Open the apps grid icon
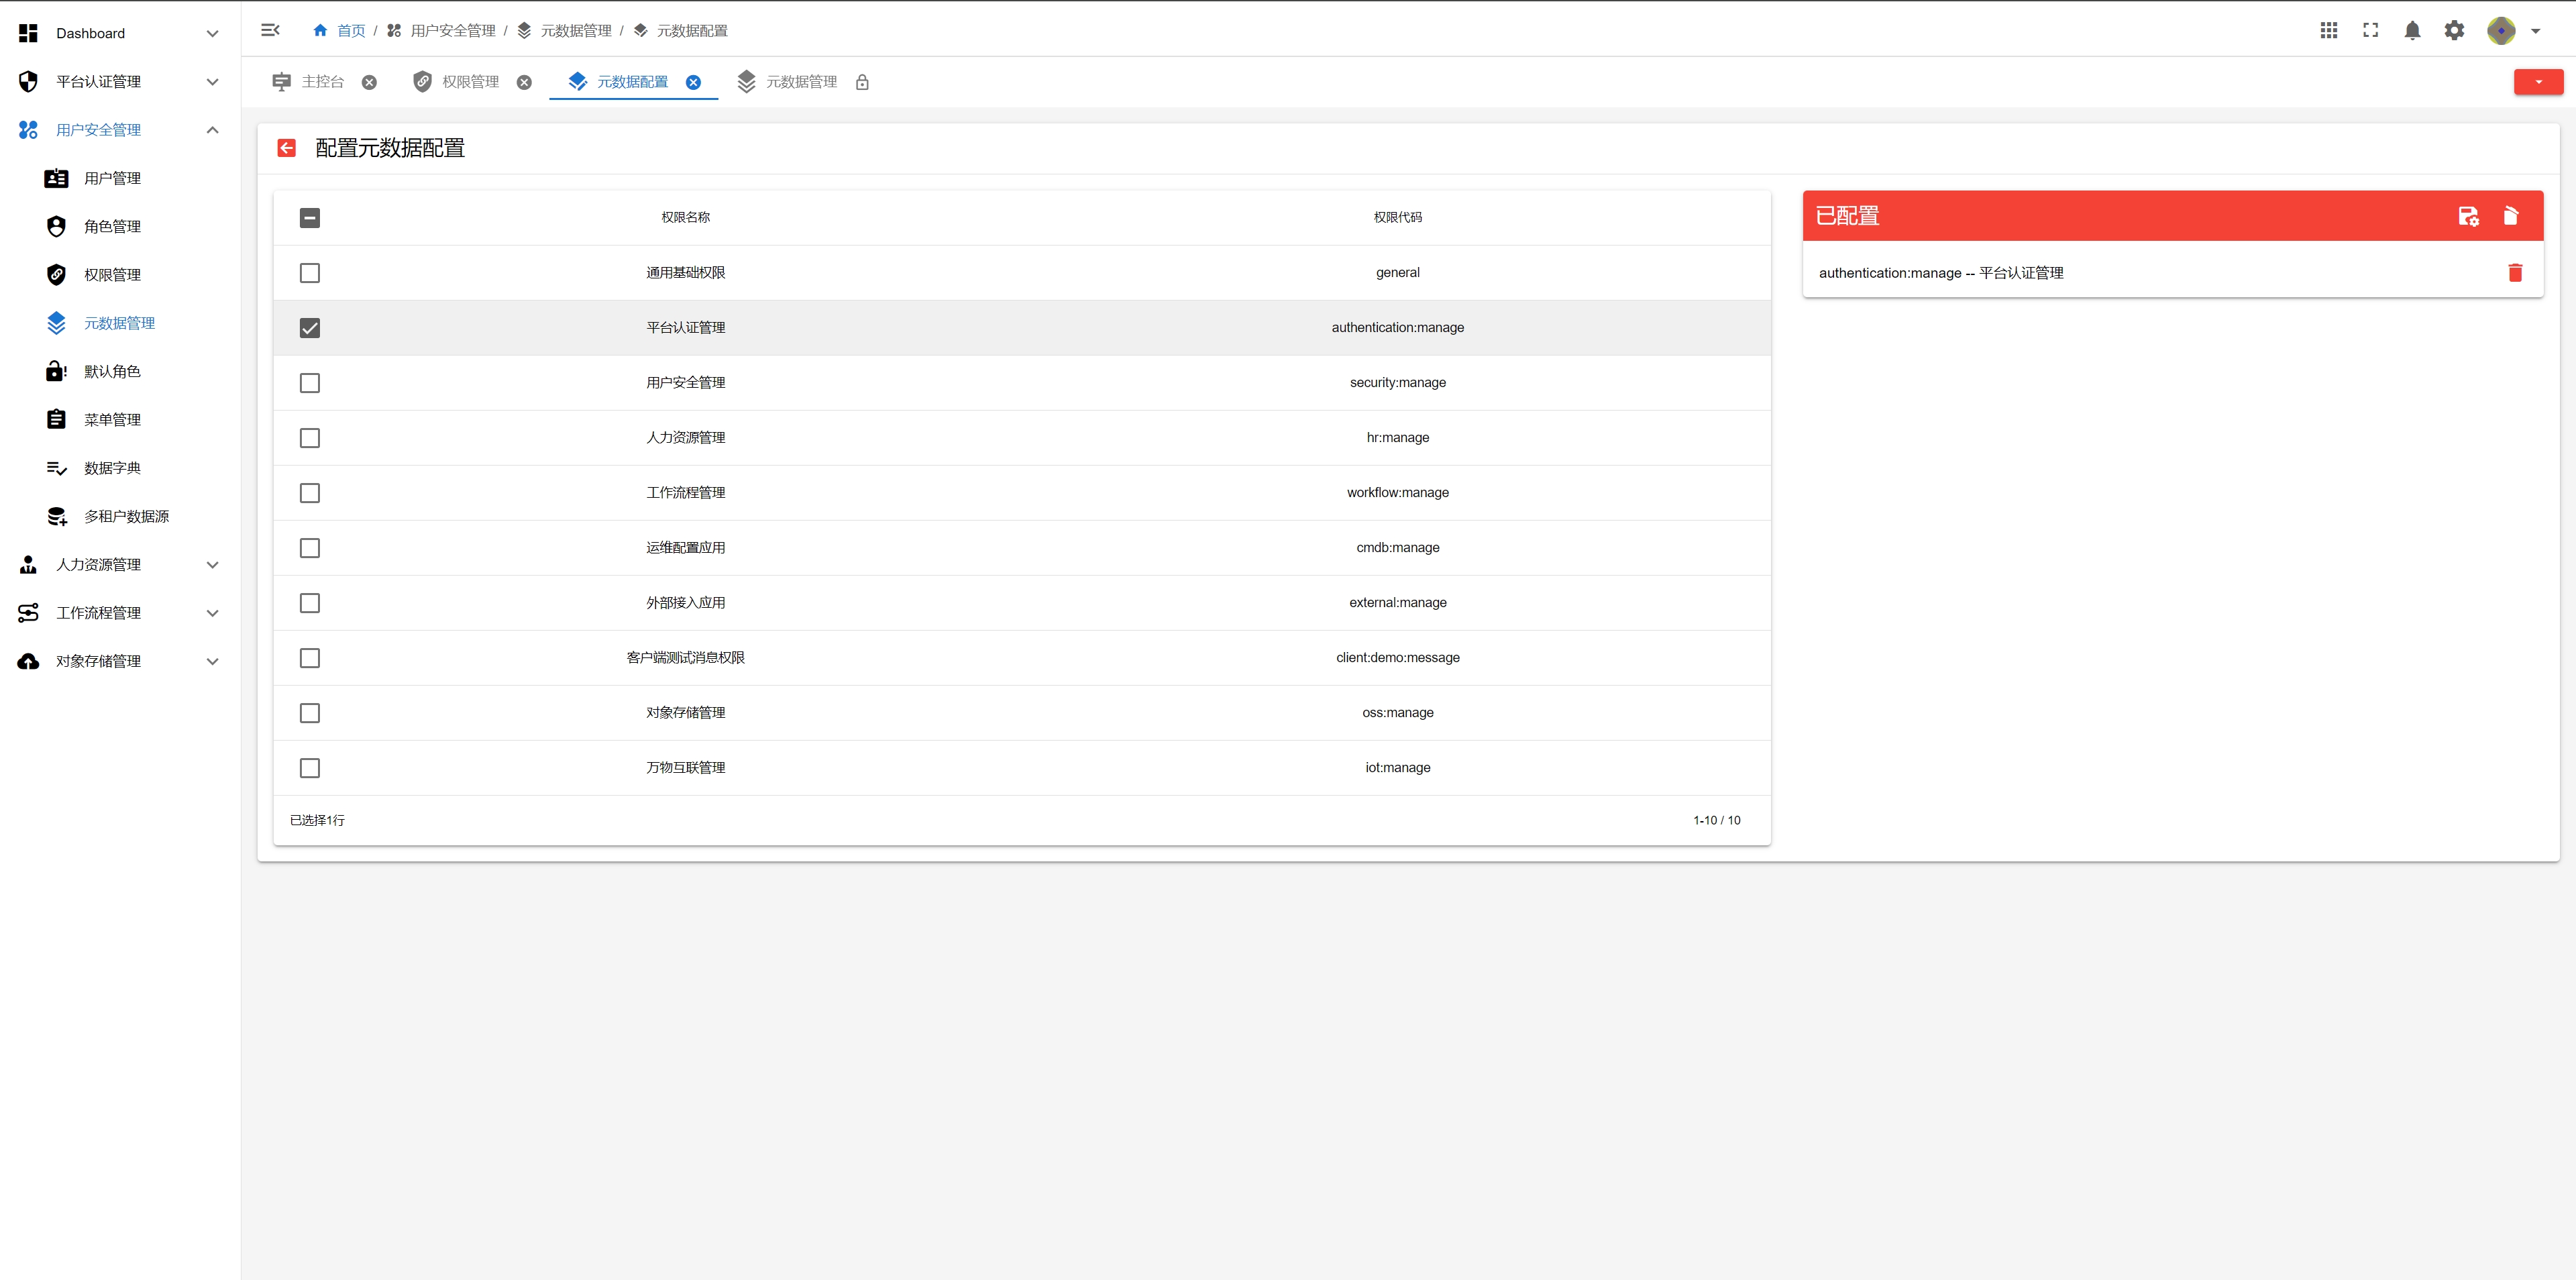2576x1280 pixels. (x=2329, y=31)
